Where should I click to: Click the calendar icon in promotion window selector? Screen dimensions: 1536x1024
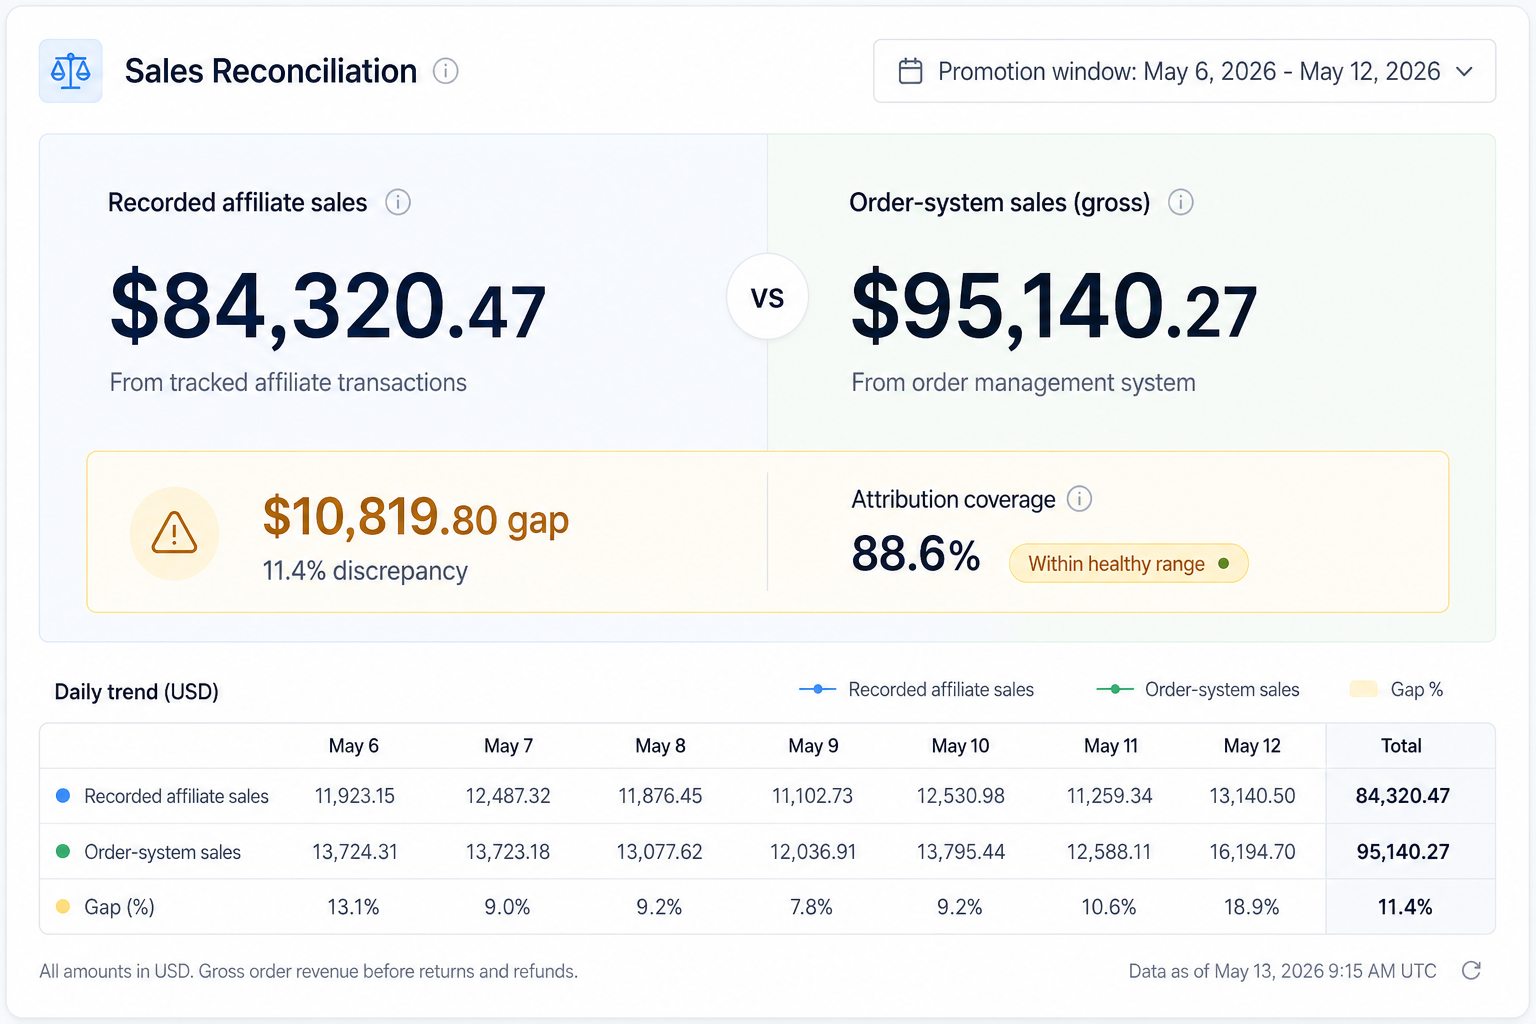910,71
